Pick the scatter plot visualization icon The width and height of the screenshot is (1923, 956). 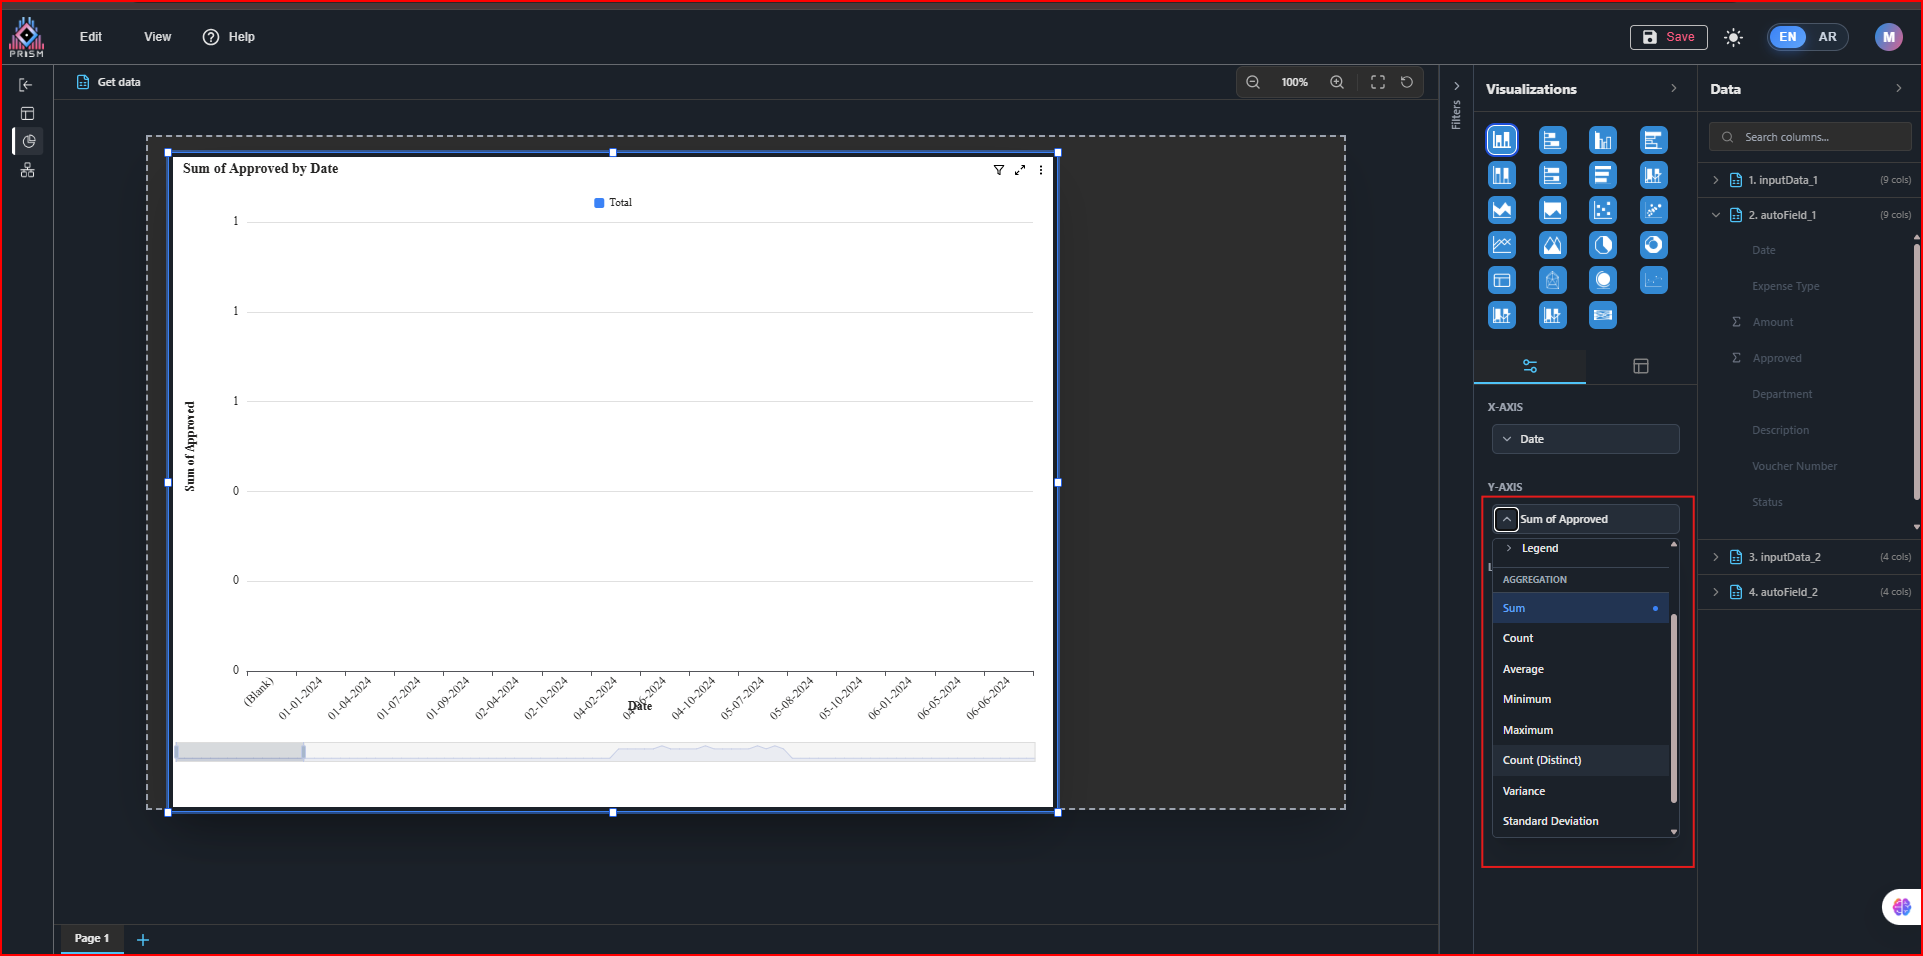[1602, 210]
